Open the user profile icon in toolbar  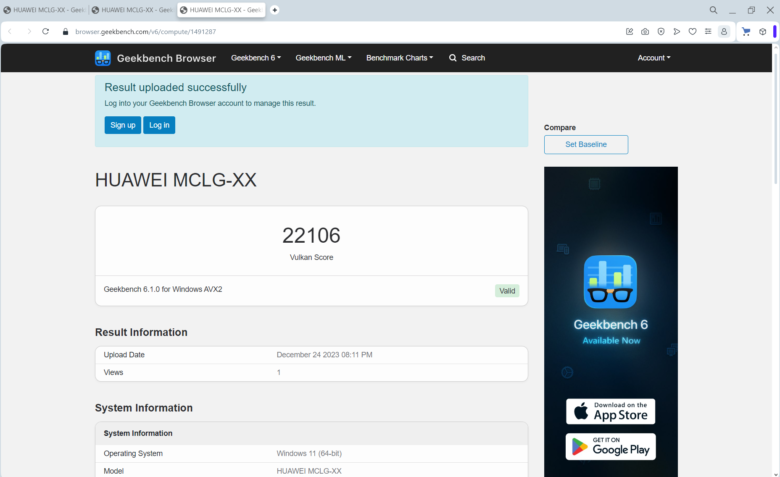click(724, 31)
